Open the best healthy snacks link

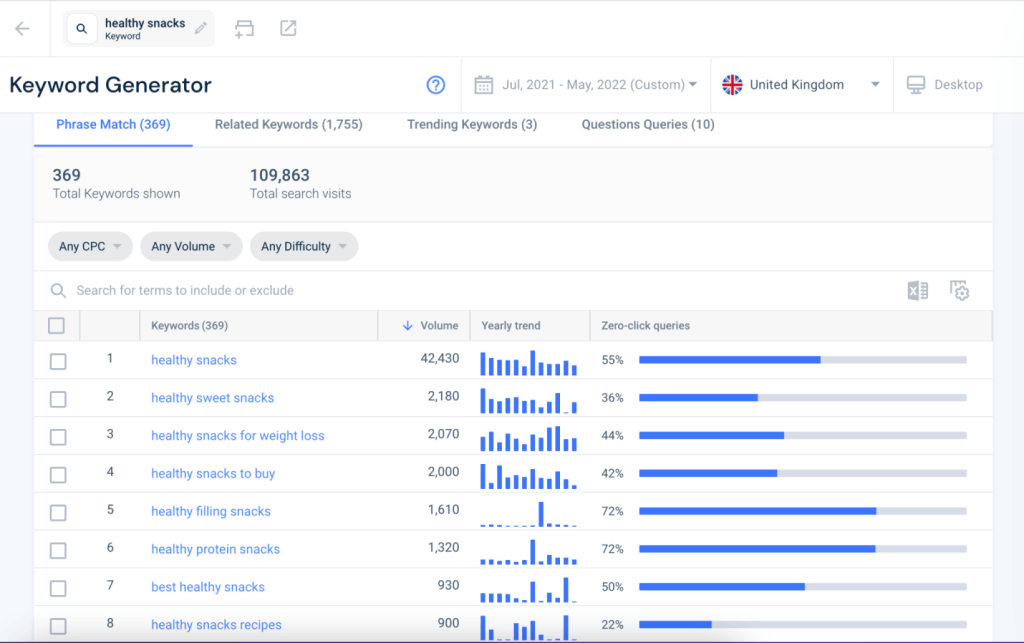(x=208, y=587)
